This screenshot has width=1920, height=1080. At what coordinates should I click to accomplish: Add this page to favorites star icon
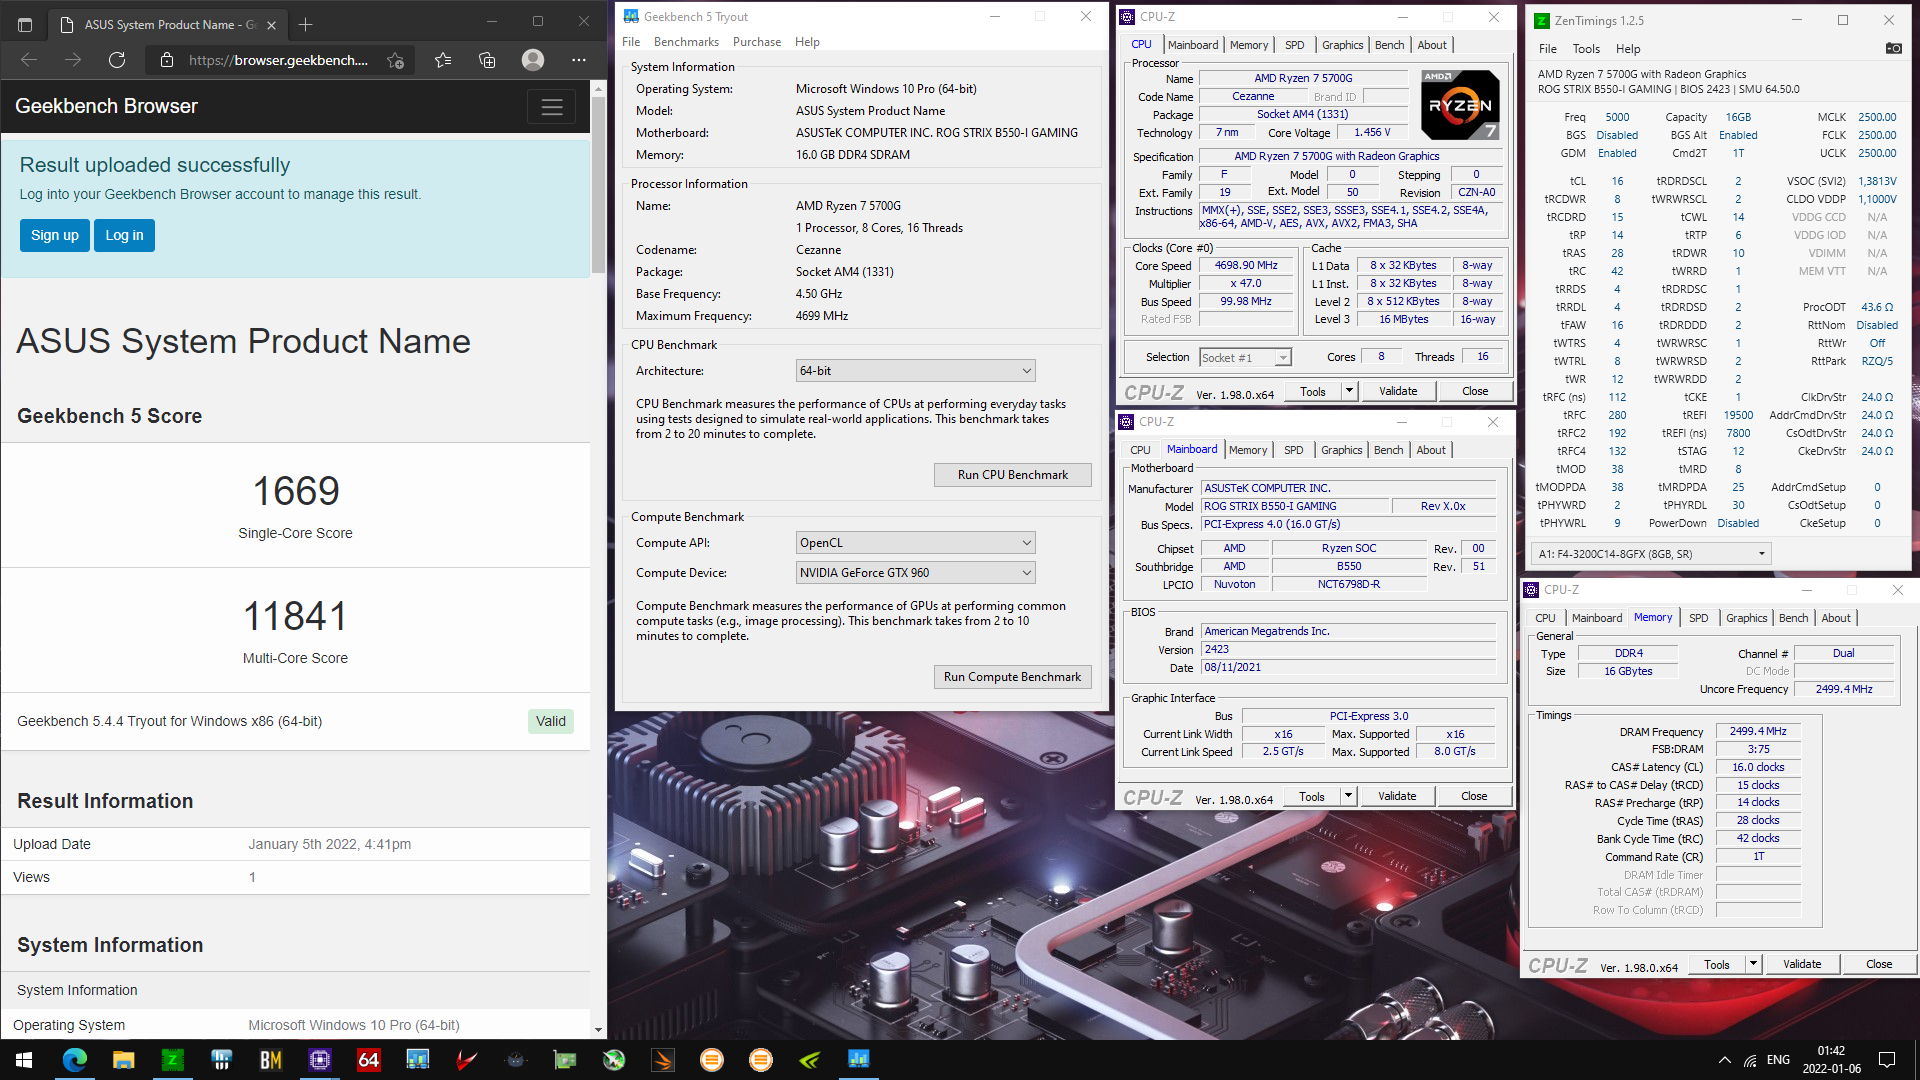396,60
